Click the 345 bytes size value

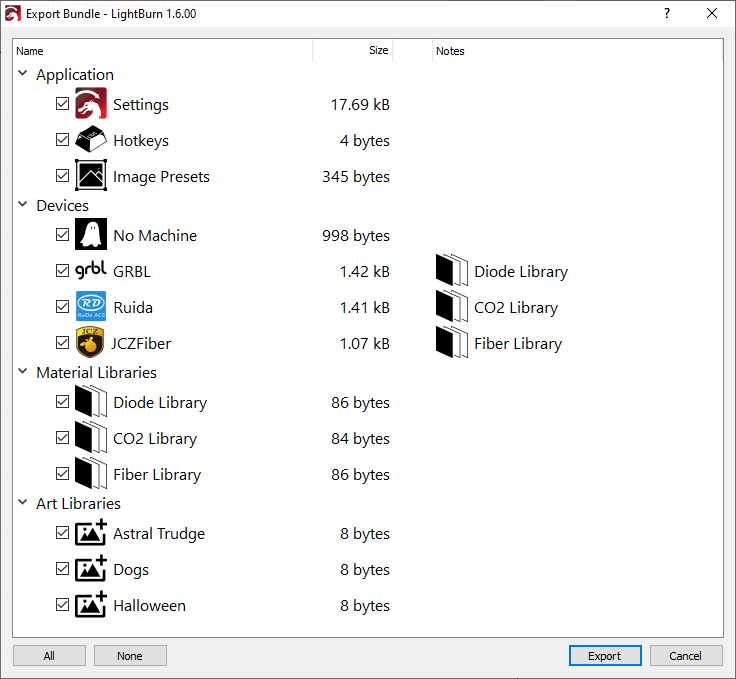(x=356, y=176)
